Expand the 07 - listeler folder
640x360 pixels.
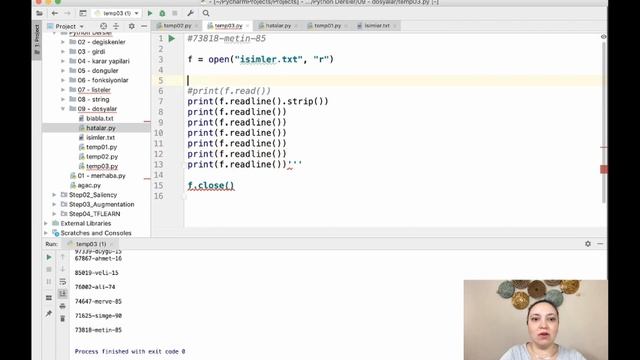(63, 90)
